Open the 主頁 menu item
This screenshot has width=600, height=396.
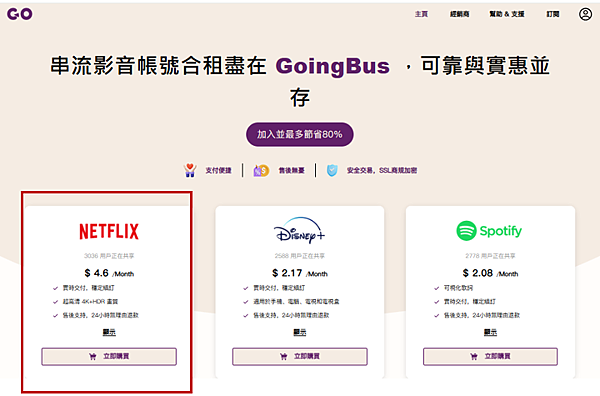pyautogui.click(x=421, y=14)
